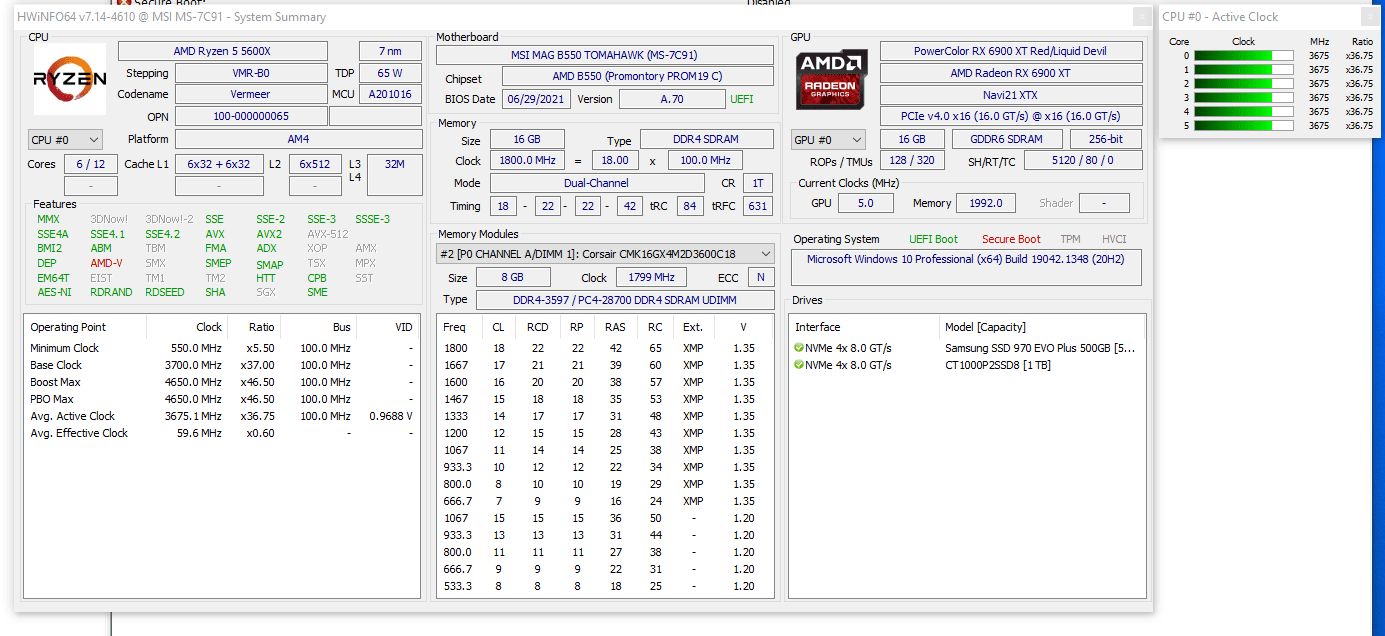Image resolution: width=1385 pixels, height=636 pixels.
Task: Select the CT1000P2SSD8 [1 TB] drive row
Action: 967,365
